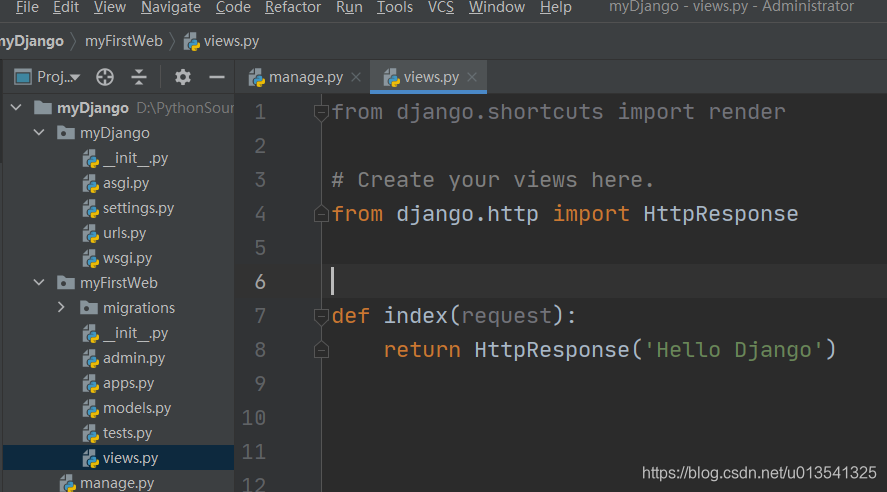Viewport: 887px width, 492px height.
Task: Click the Python icon on views.py tab
Action: [x=391, y=78]
